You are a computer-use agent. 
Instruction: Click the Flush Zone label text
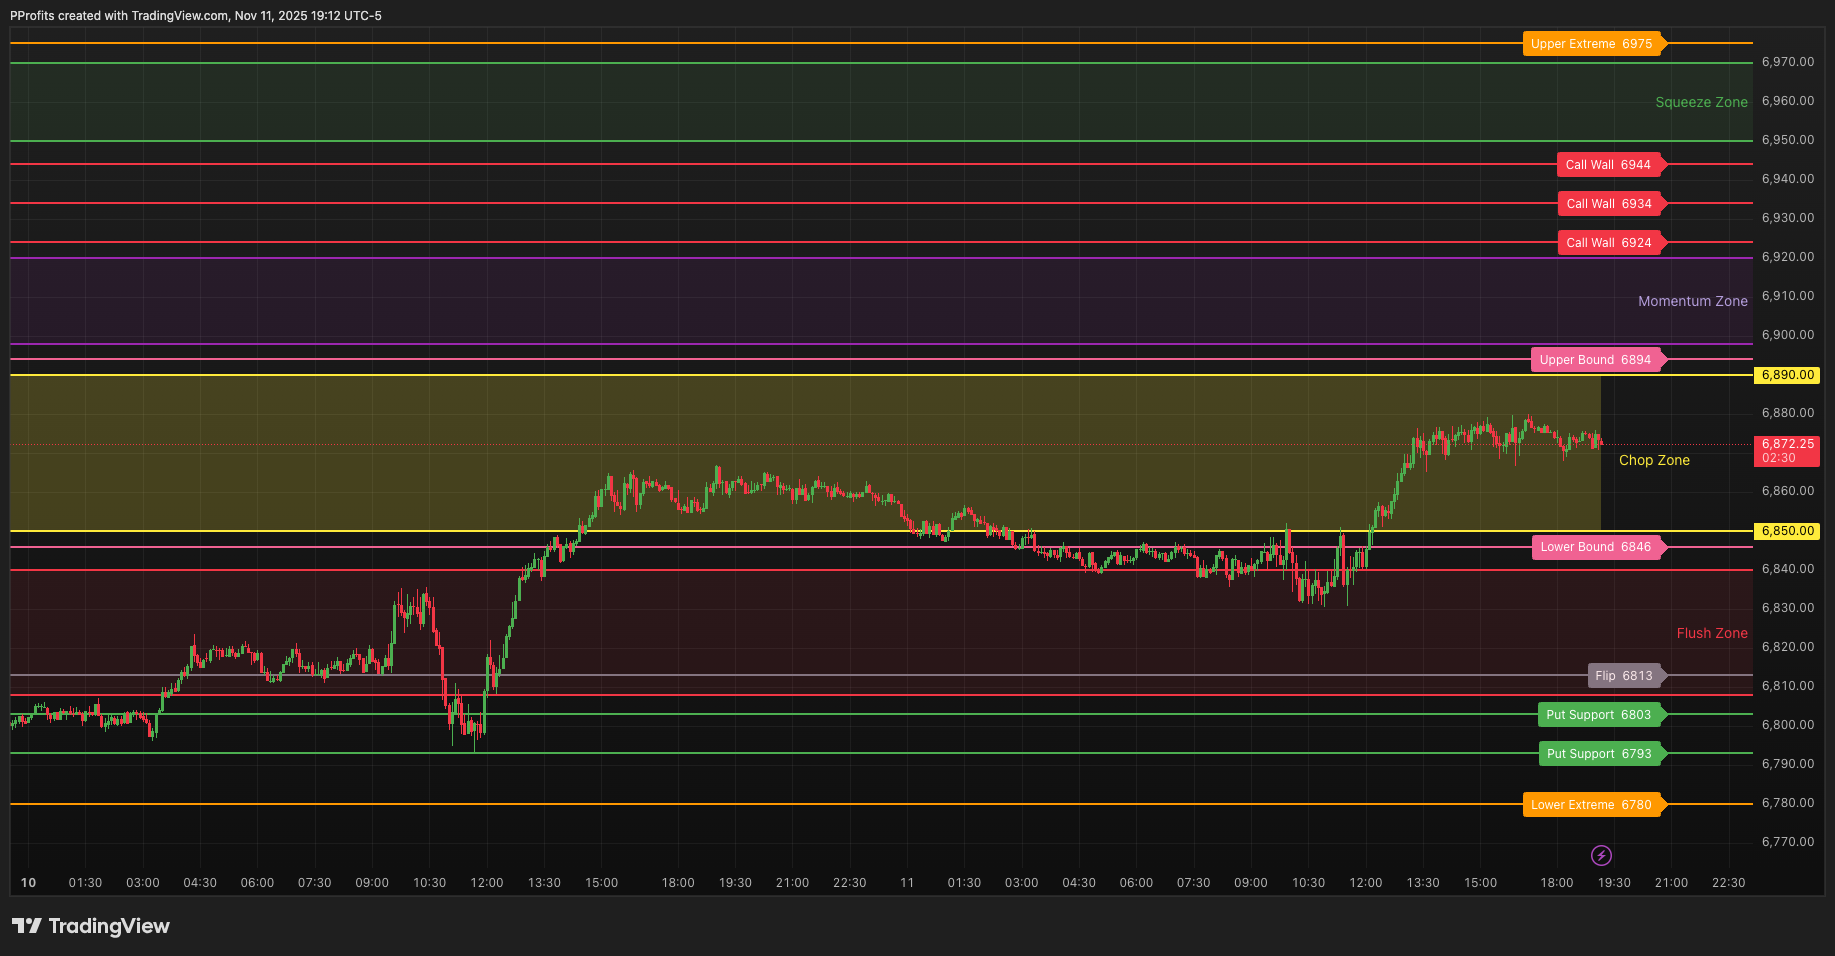(x=1712, y=633)
